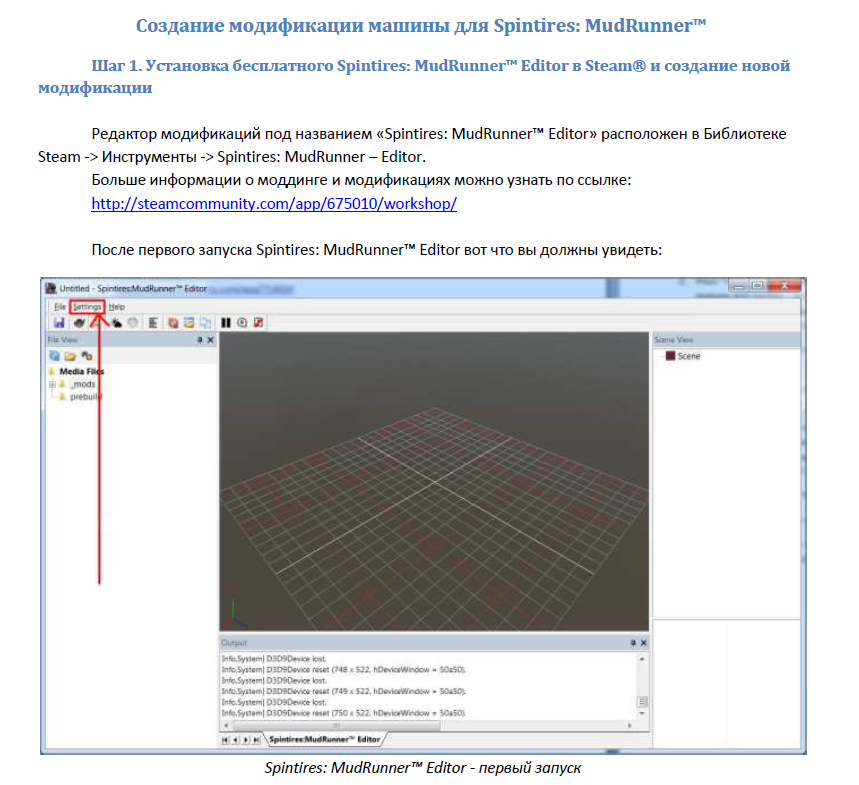Click the log line with '749 x 522'
This screenshot has width=859, height=785.
344,691
